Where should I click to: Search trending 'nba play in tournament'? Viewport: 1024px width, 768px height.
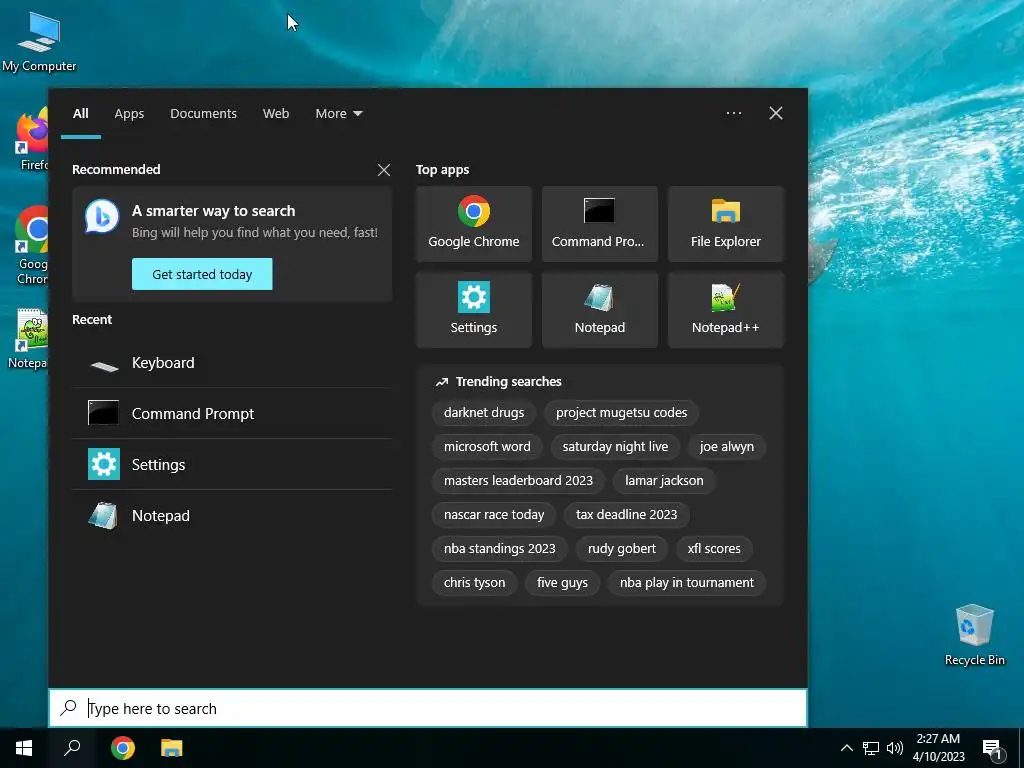[687, 583]
